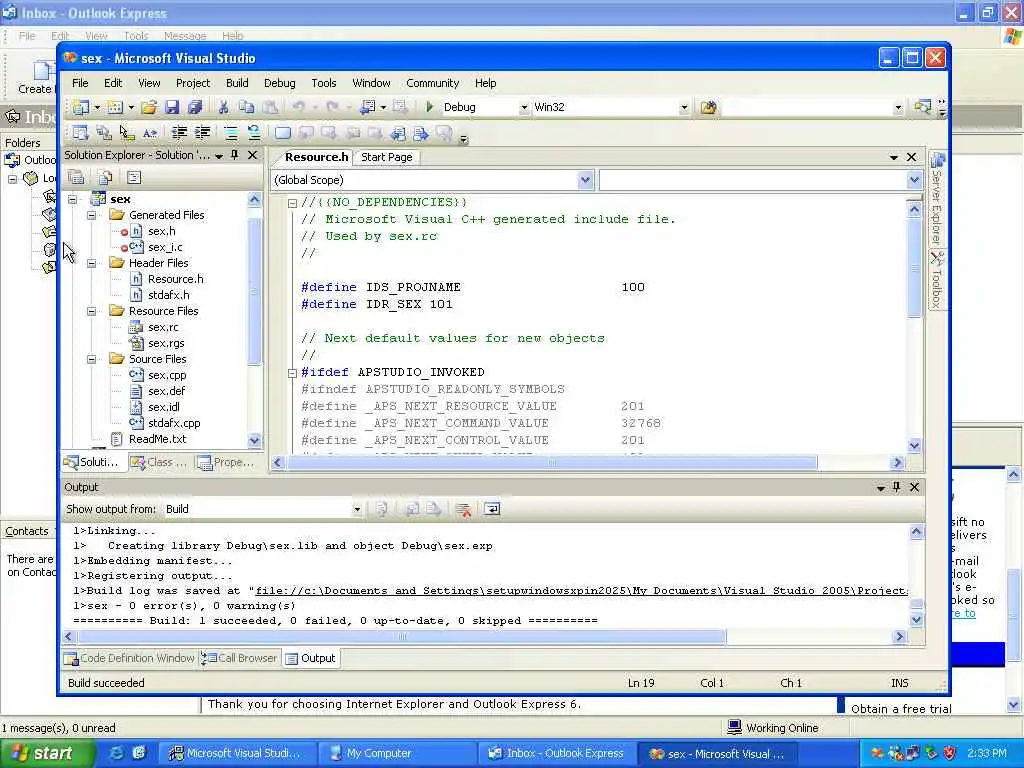Open the Solution Explorer window position dropdown arrow
The height and width of the screenshot is (768, 1024).
click(219, 156)
